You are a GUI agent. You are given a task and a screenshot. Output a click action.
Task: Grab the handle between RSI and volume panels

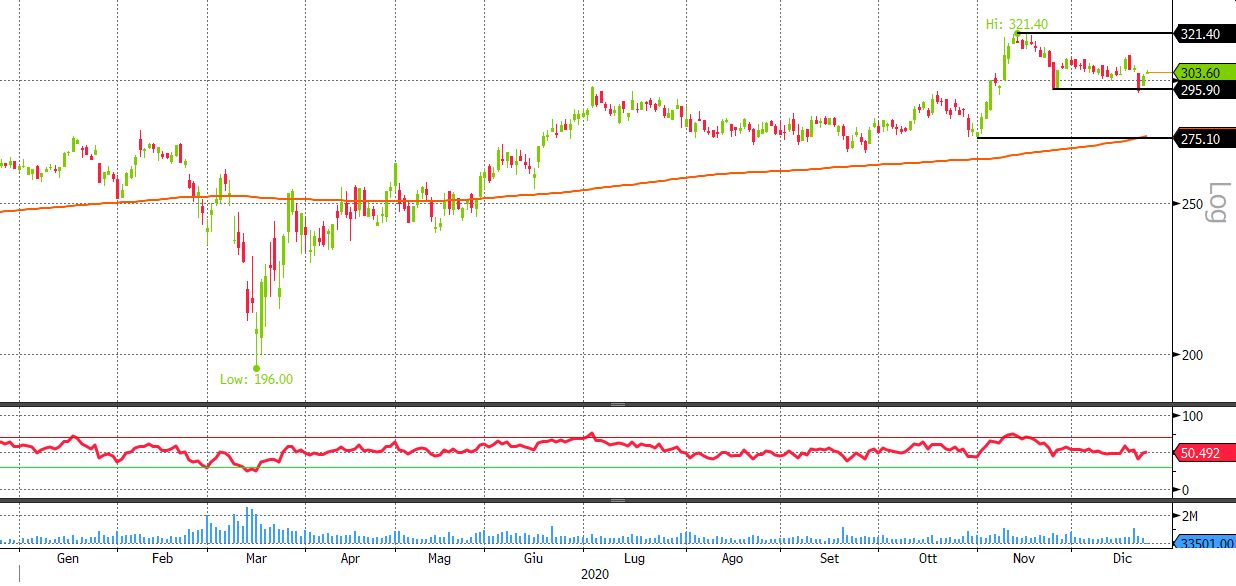click(618, 500)
